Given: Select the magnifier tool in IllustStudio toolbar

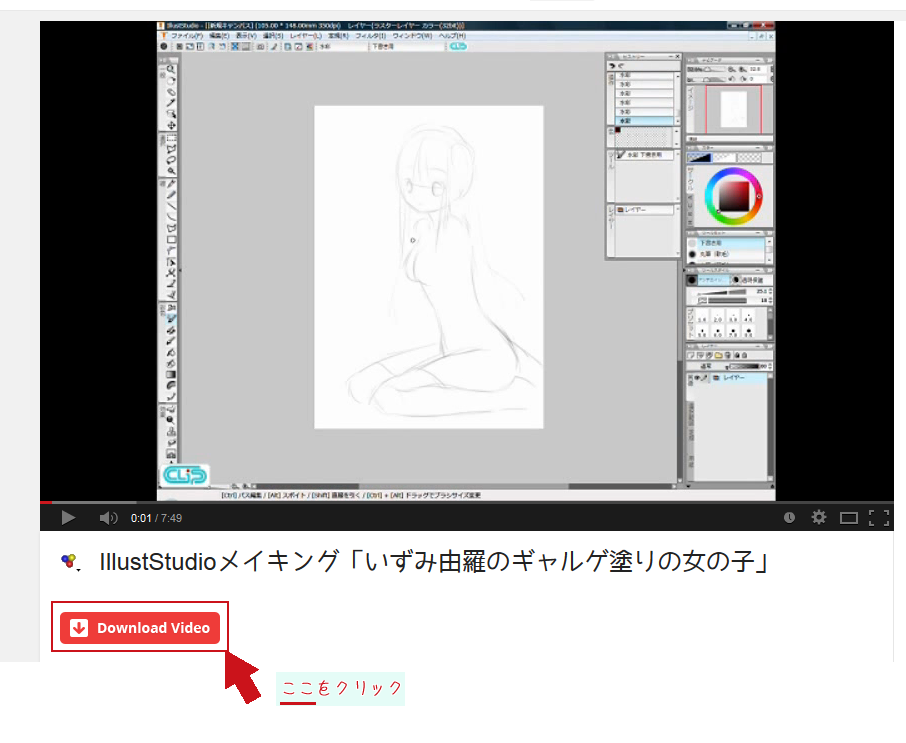Looking at the screenshot, I should (x=171, y=69).
